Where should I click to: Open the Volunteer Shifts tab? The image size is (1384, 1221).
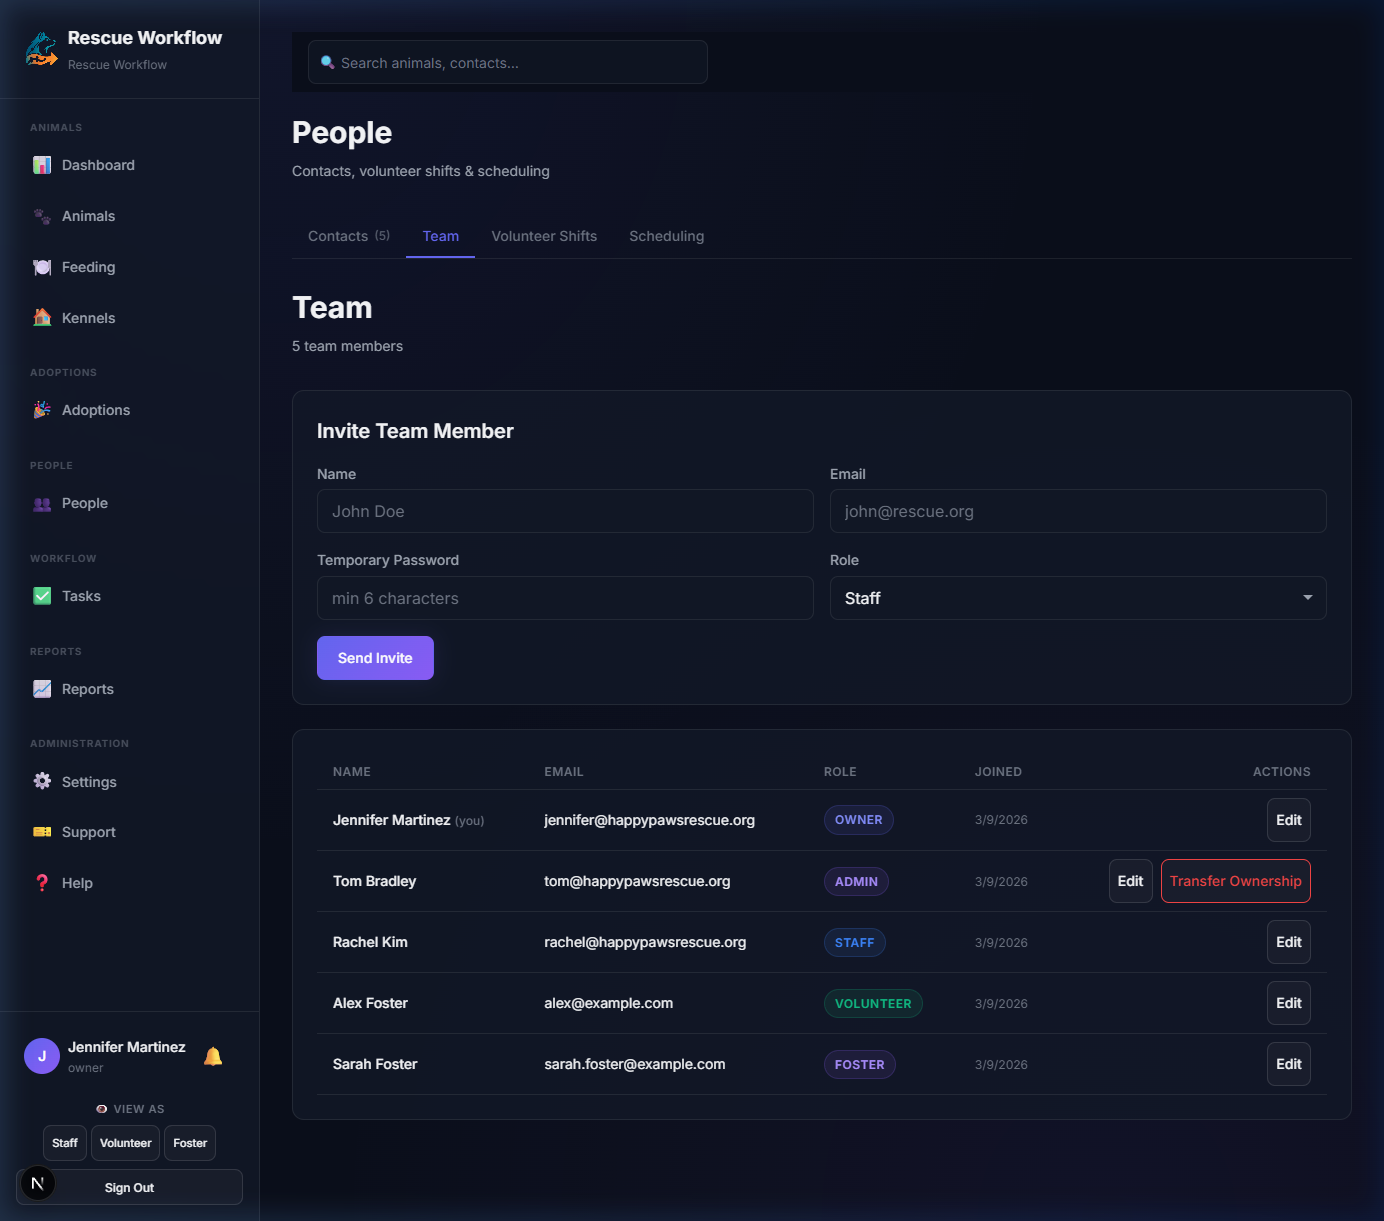click(x=544, y=236)
